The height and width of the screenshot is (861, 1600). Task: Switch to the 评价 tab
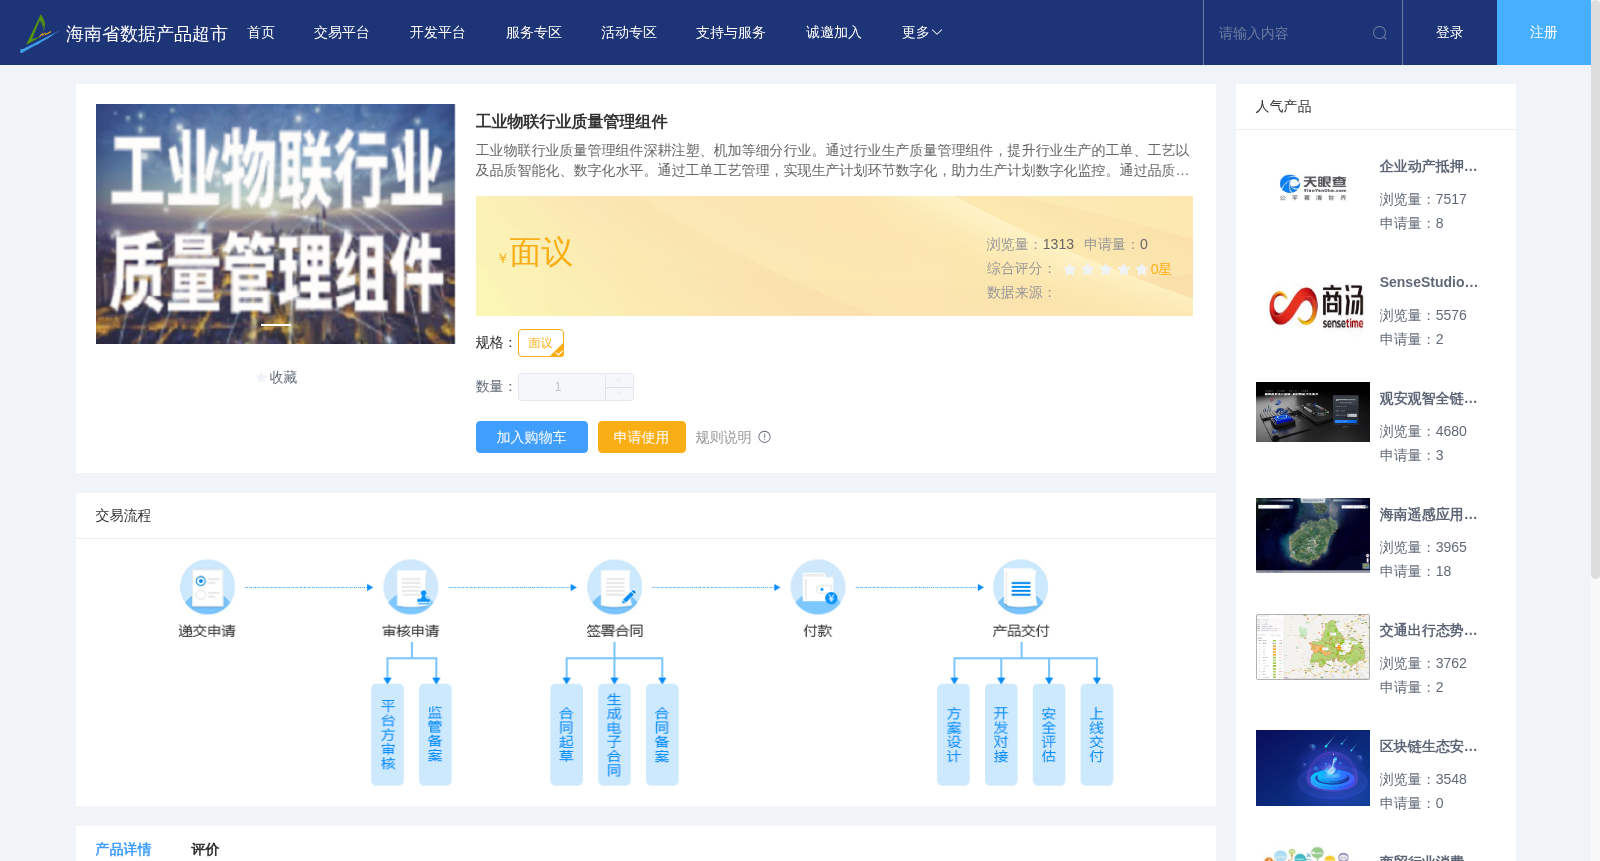pyautogui.click(x=205, y=849)
